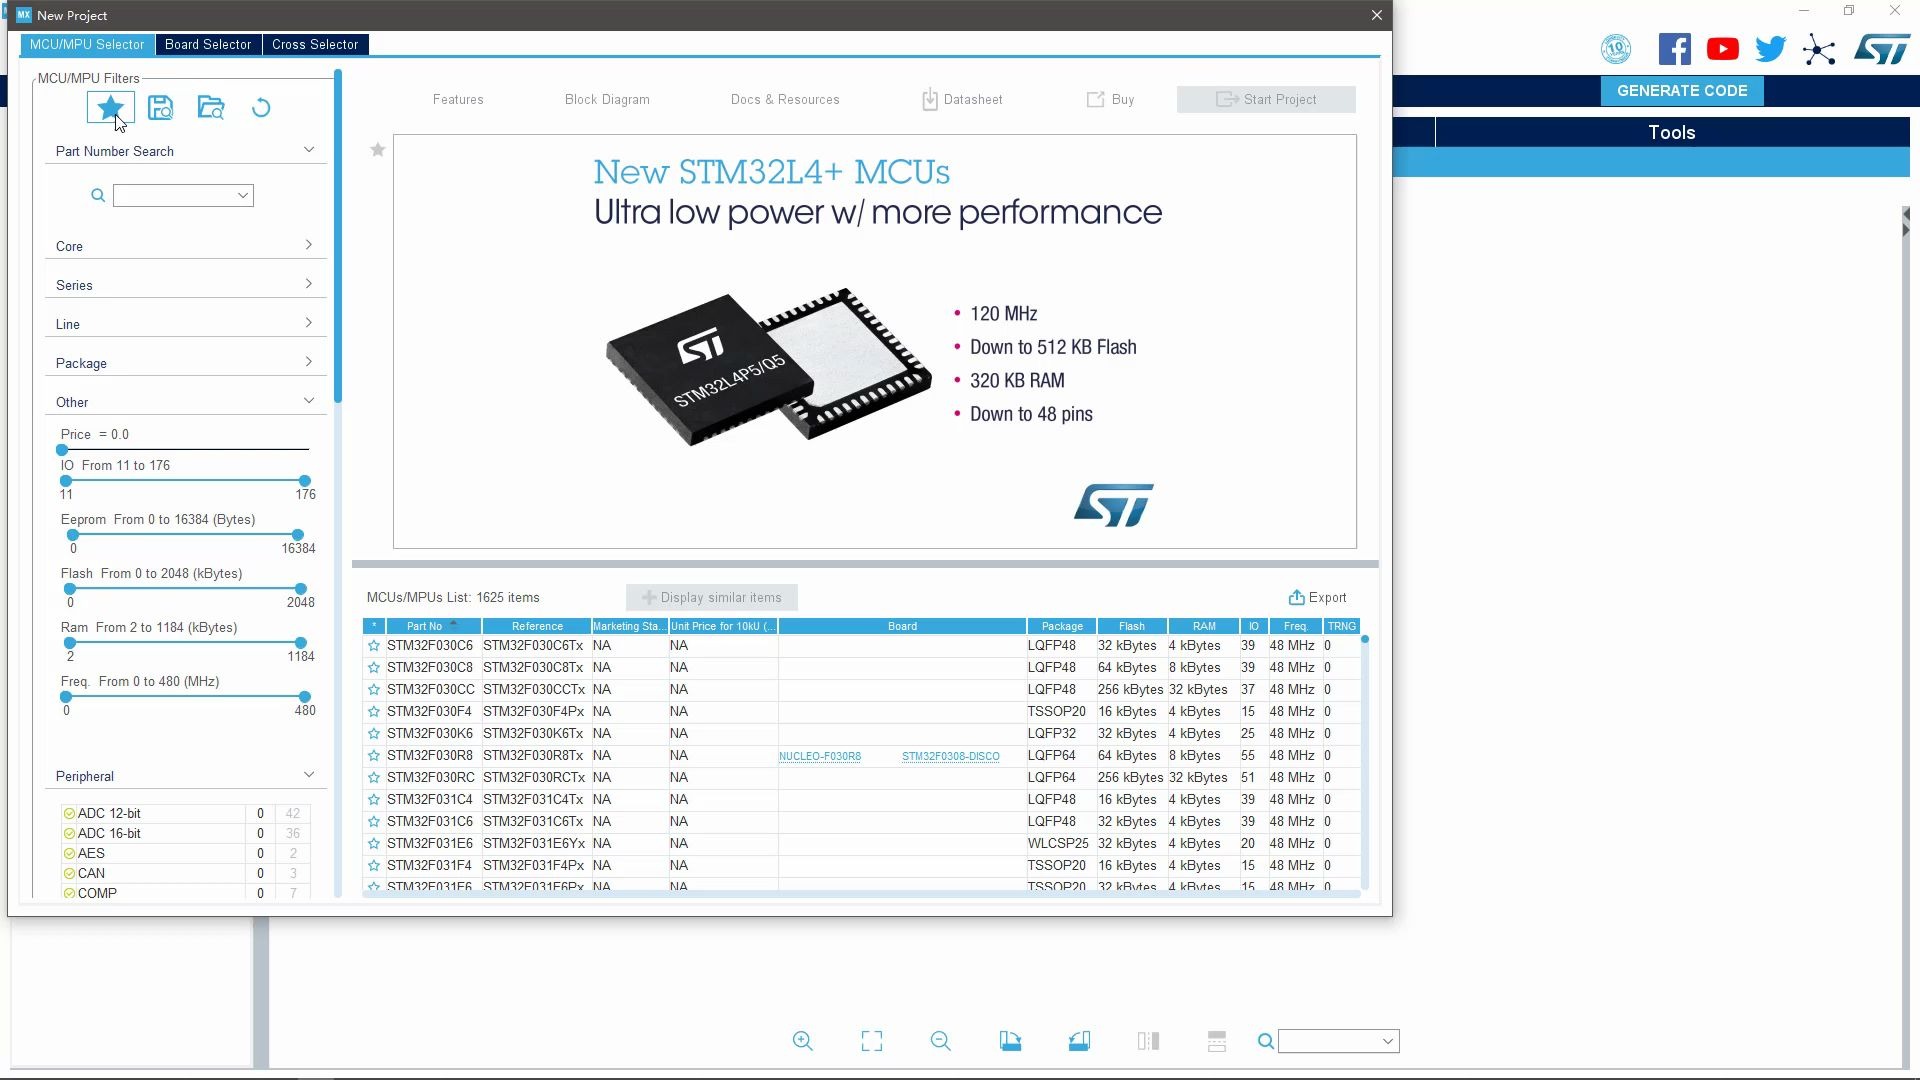Screen dimensions: 1920x1080
Task: Sort list by Package column header
Action: click(x=1061, y=626)
